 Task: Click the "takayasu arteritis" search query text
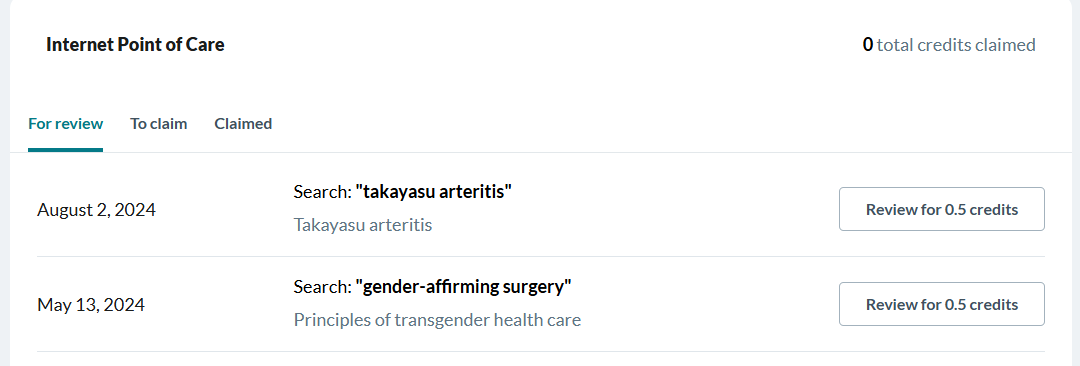coord(434,192)
